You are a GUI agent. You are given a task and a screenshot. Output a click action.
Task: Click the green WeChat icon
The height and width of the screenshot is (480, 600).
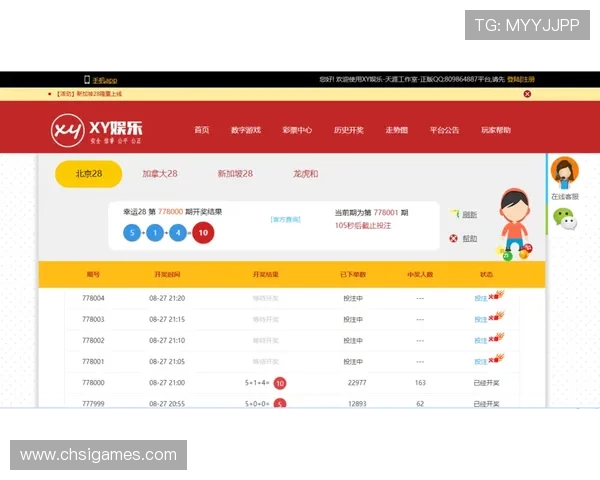click(565, 219)
